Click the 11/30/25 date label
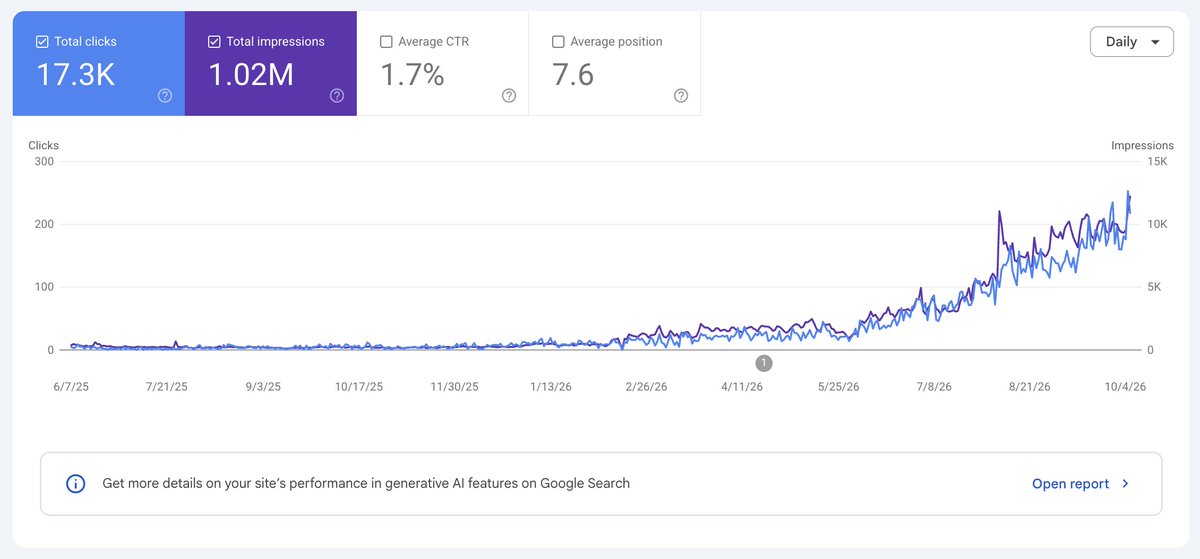1200x559 pixels. (454, 387)
